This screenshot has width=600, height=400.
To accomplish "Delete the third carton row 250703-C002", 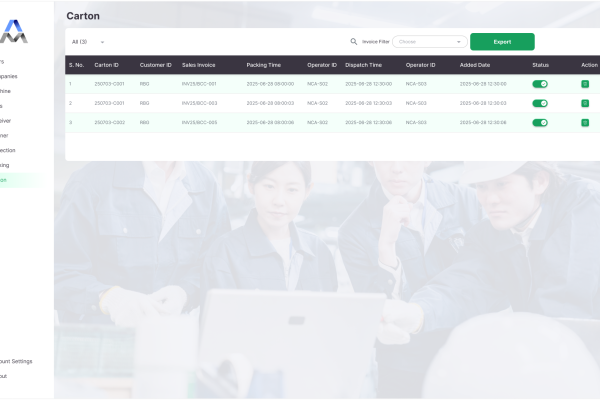I will [585, 123].
